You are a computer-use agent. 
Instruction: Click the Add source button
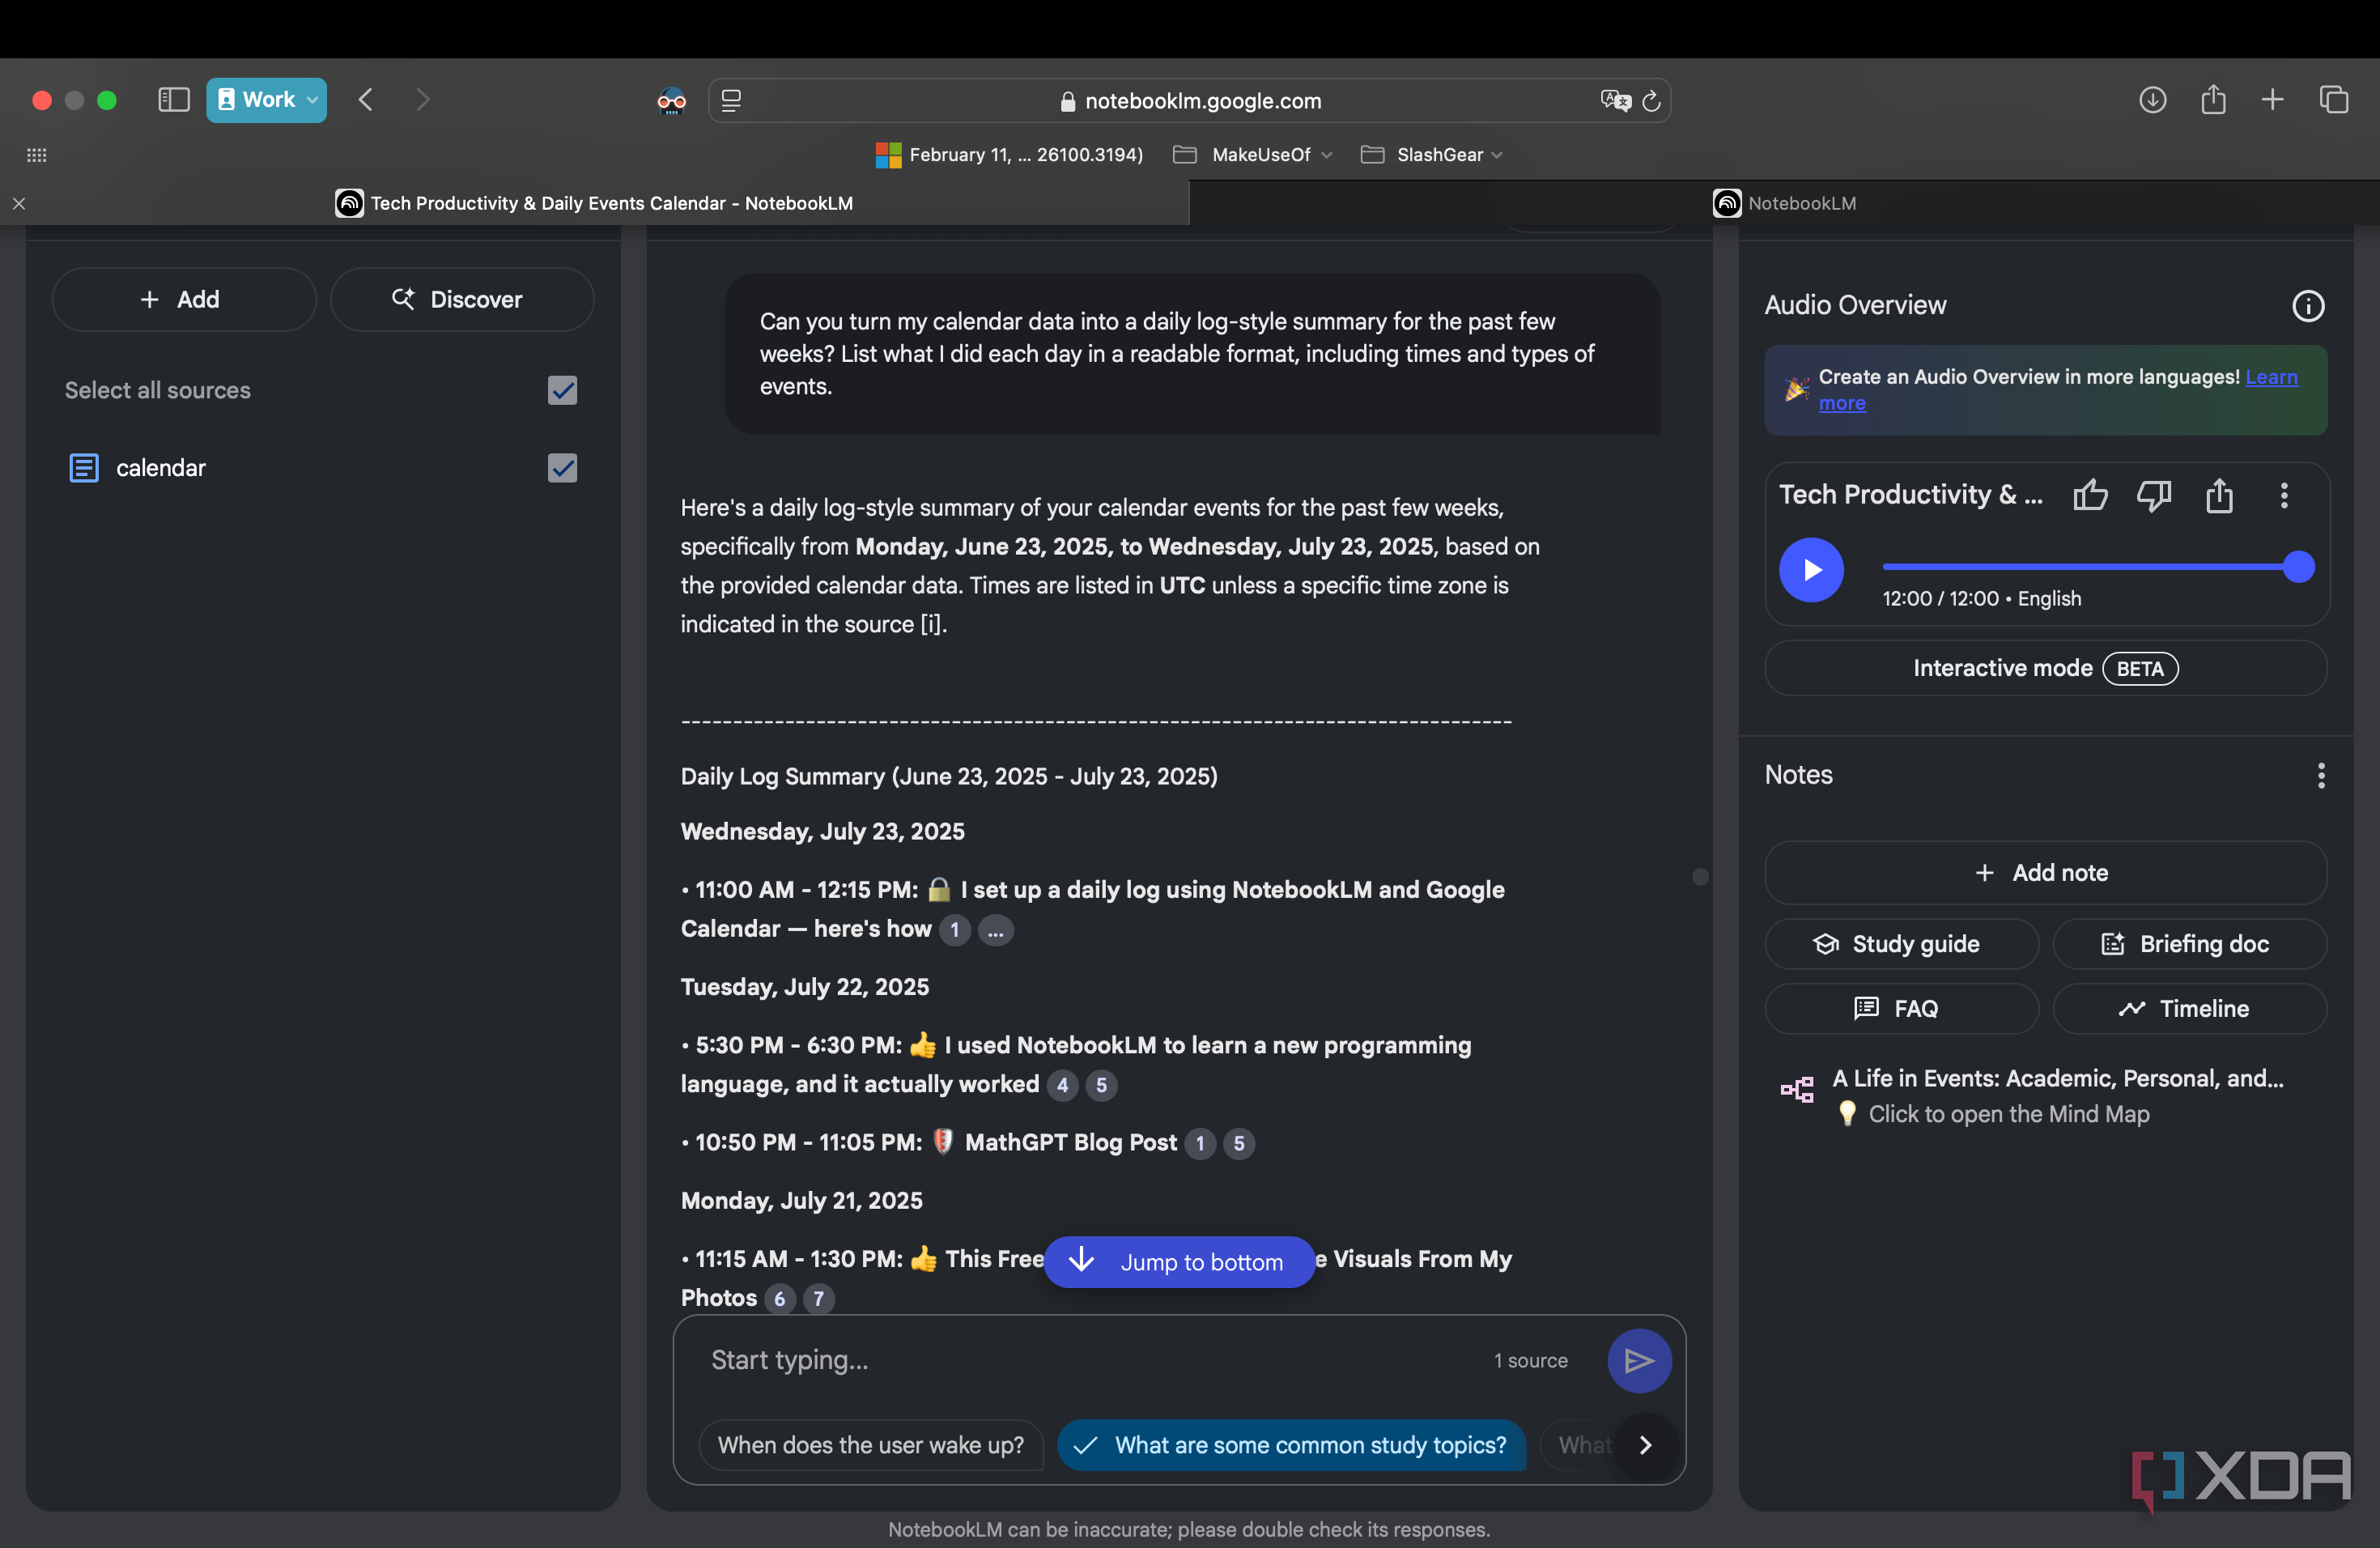coord(184,299)
